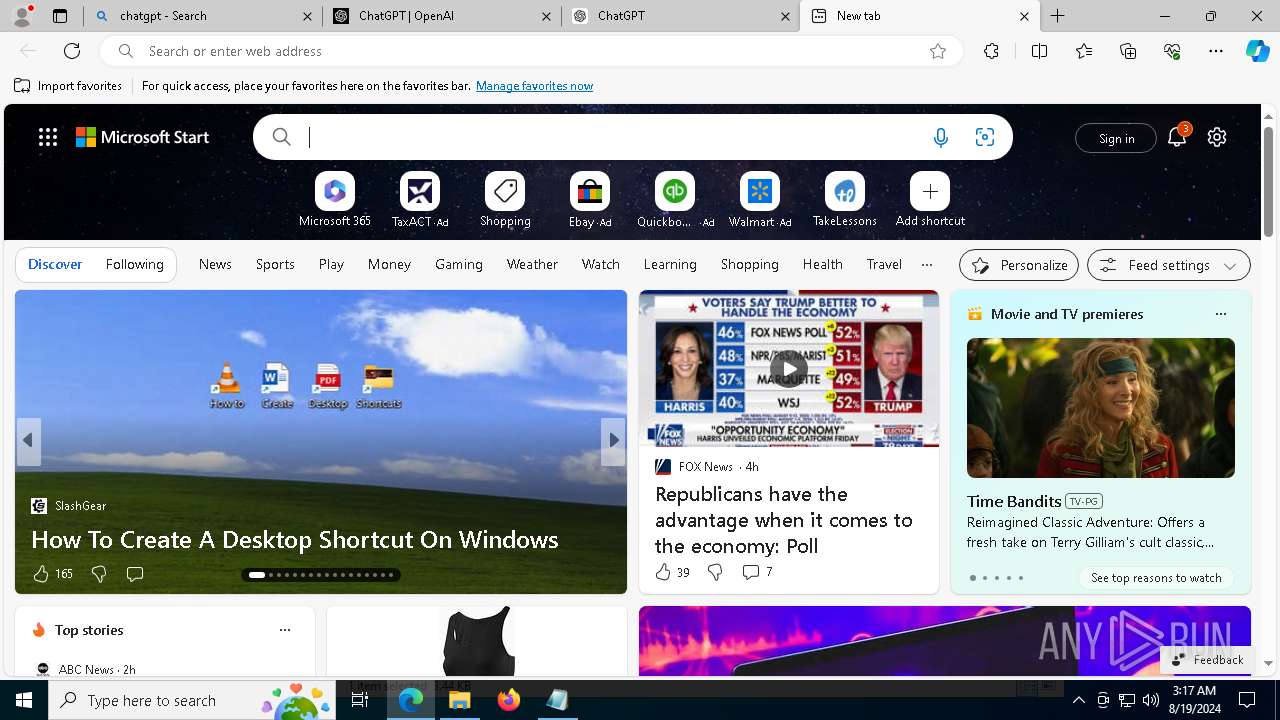Viewport: 1280px width, 720px height.
Task: Click the Personalize button
Action: point(1019,265)
